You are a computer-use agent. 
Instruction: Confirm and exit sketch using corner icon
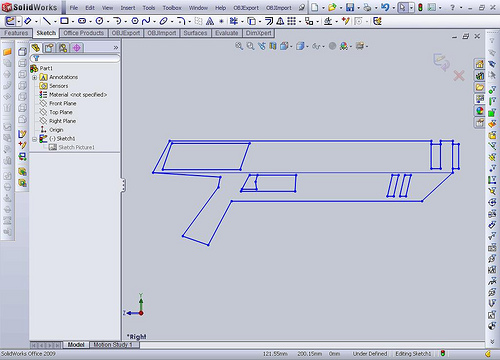tap(441, 62)
